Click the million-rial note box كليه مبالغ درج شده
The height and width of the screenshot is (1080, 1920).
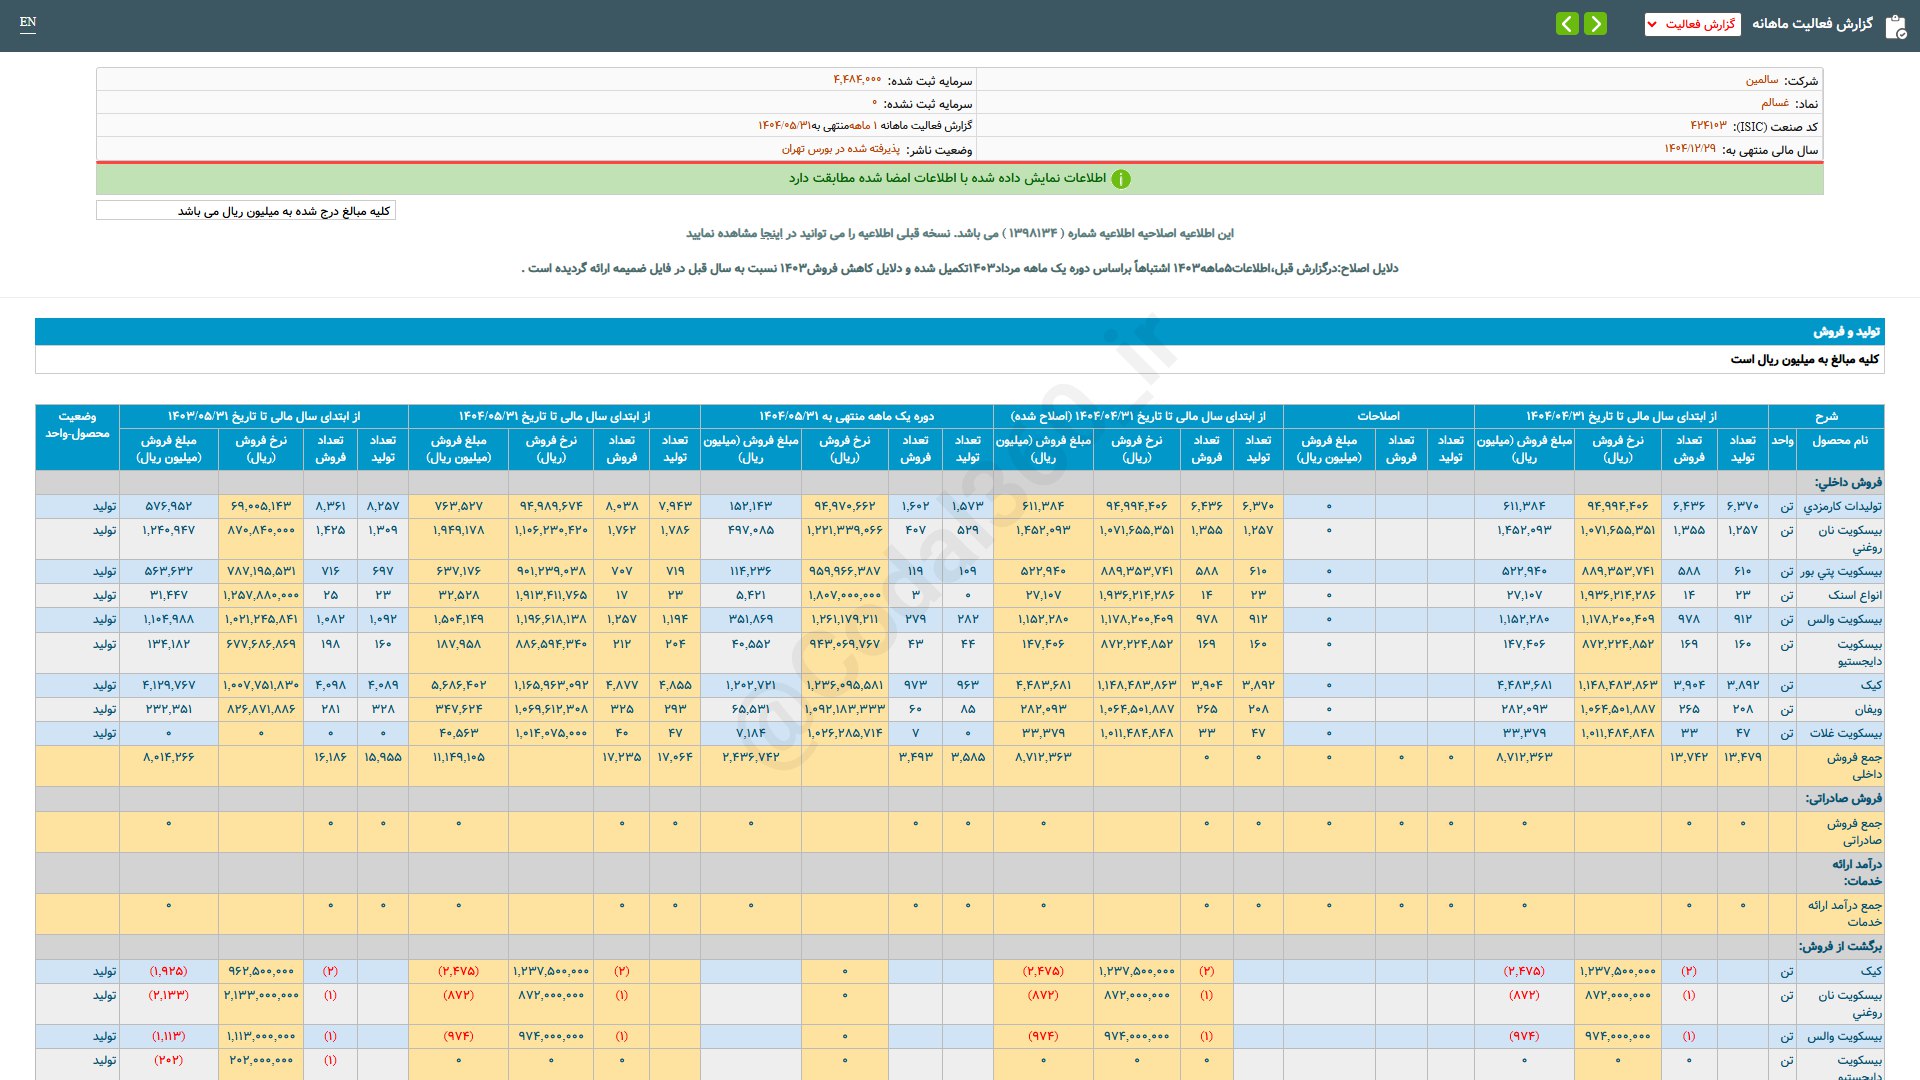click(x=246, y=211)
